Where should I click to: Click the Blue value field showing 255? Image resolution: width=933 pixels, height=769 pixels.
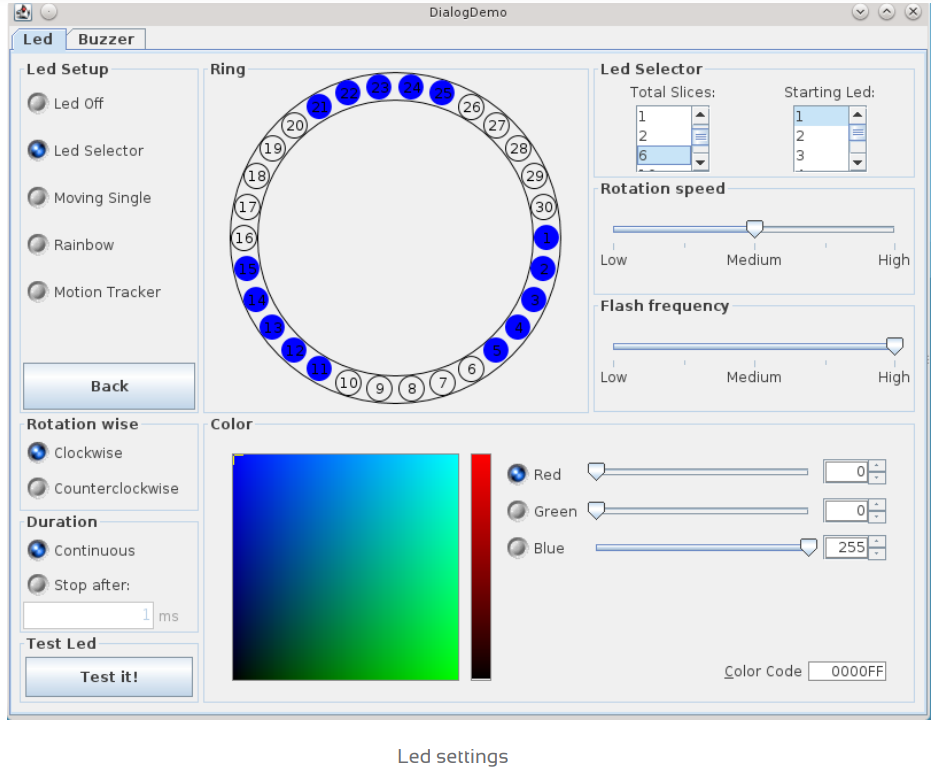(x=846, y=548)
